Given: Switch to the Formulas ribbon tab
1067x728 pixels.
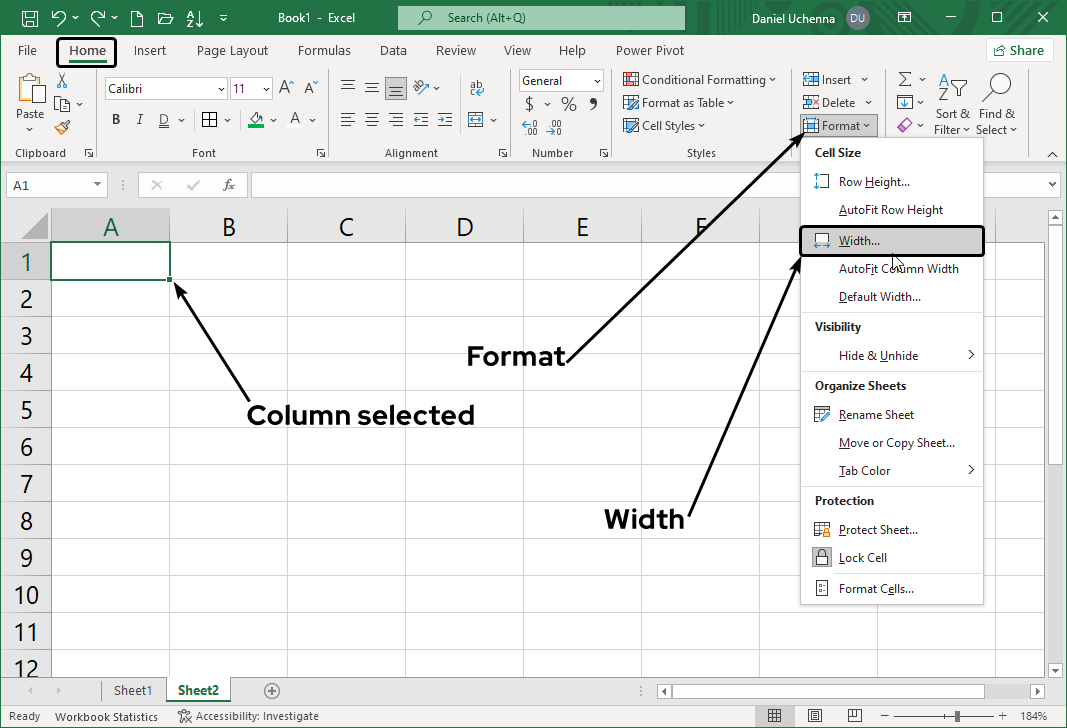Looking at the screenshot, I should point(324,50).
